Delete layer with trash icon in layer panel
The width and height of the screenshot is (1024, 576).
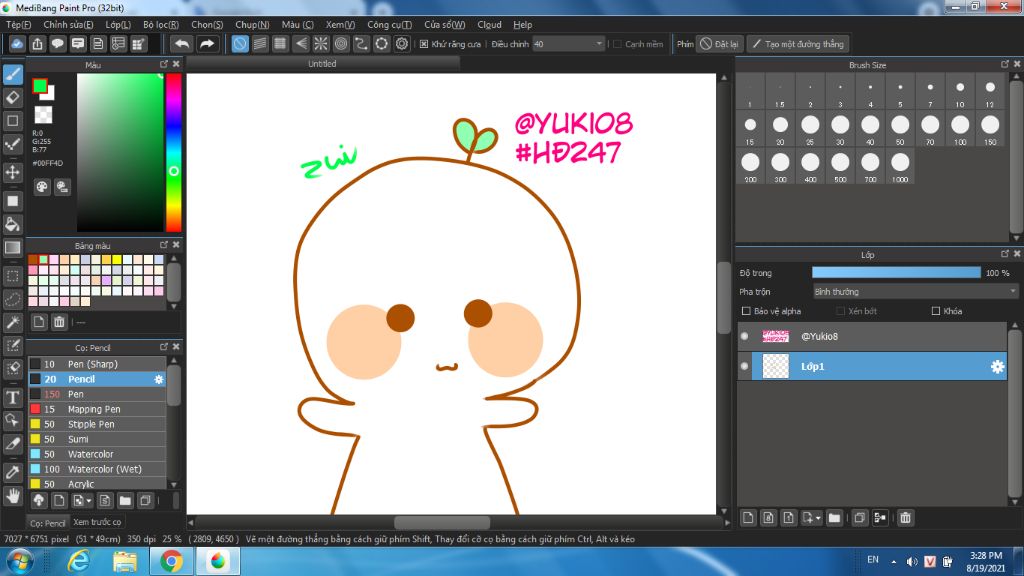coord(905,518)
